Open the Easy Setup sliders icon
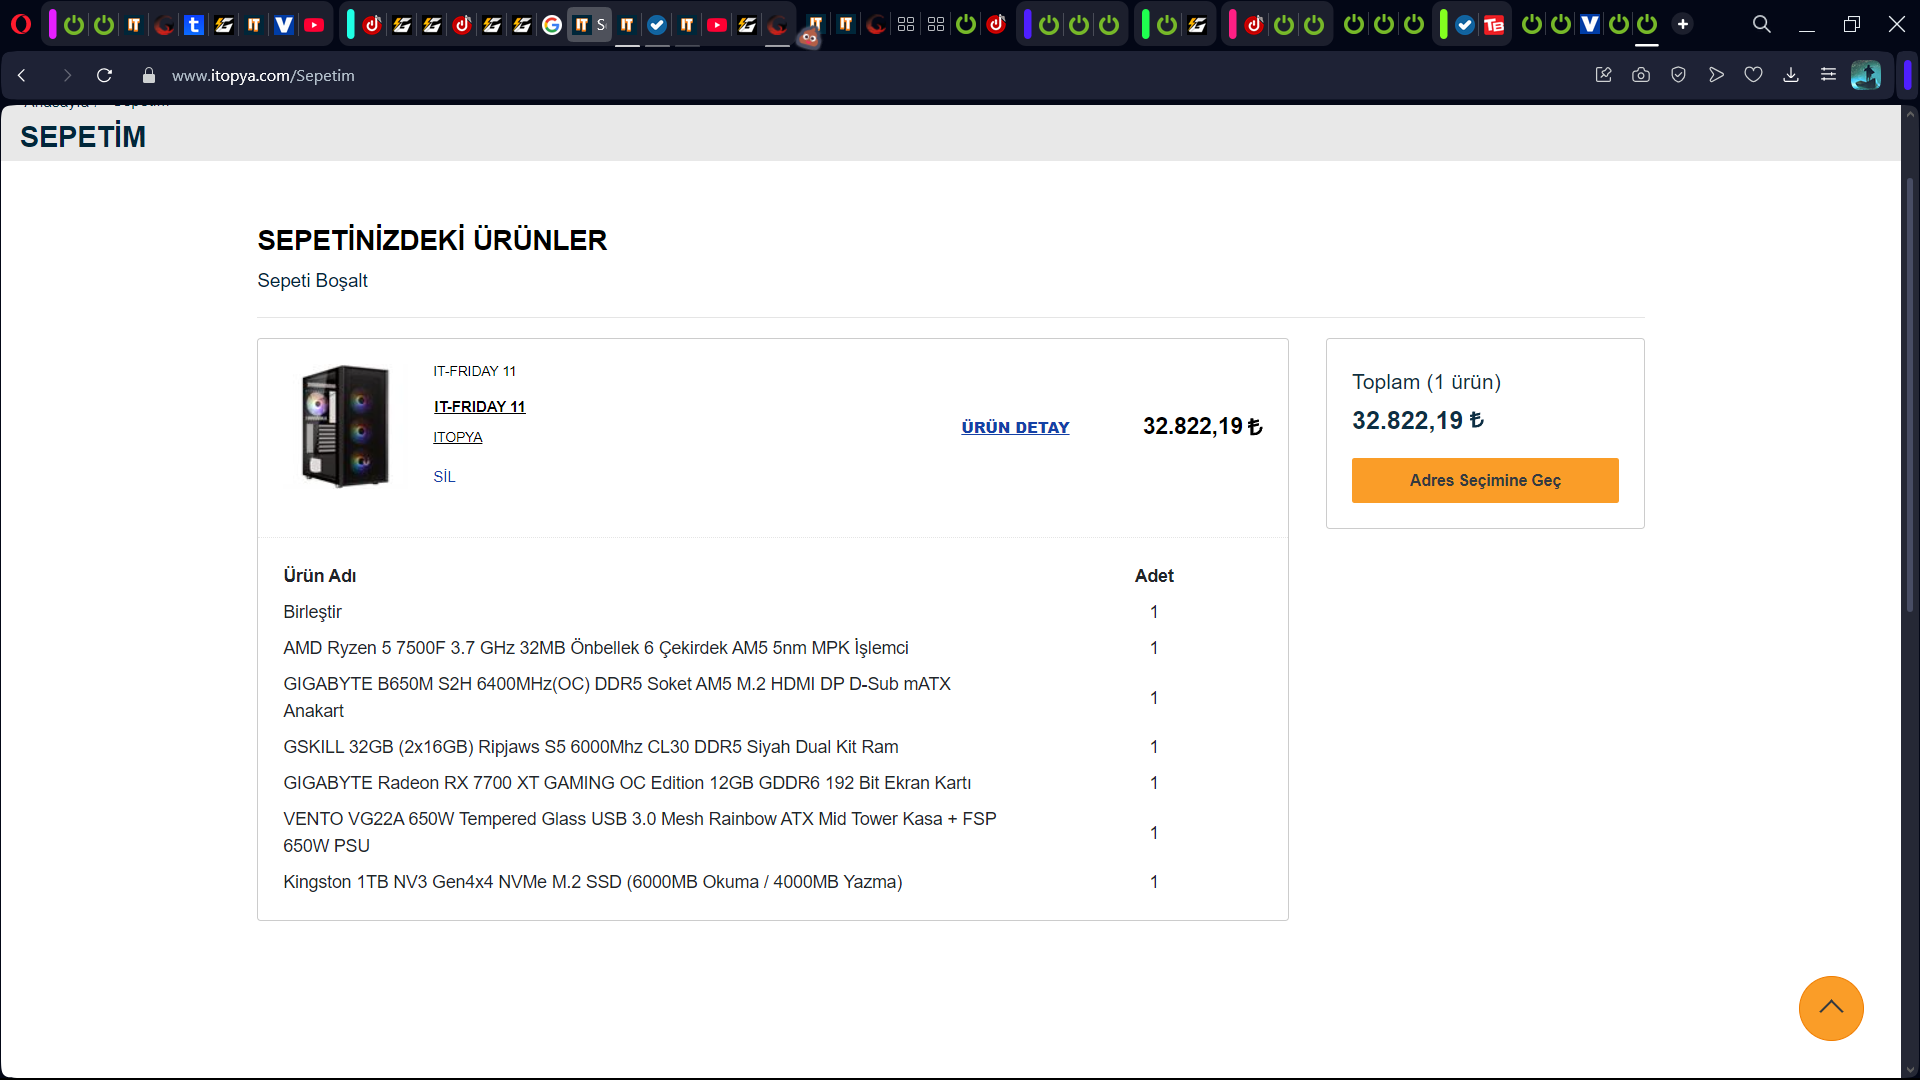Screen dimensions: 1920x1080 [x=1828, y=75]
